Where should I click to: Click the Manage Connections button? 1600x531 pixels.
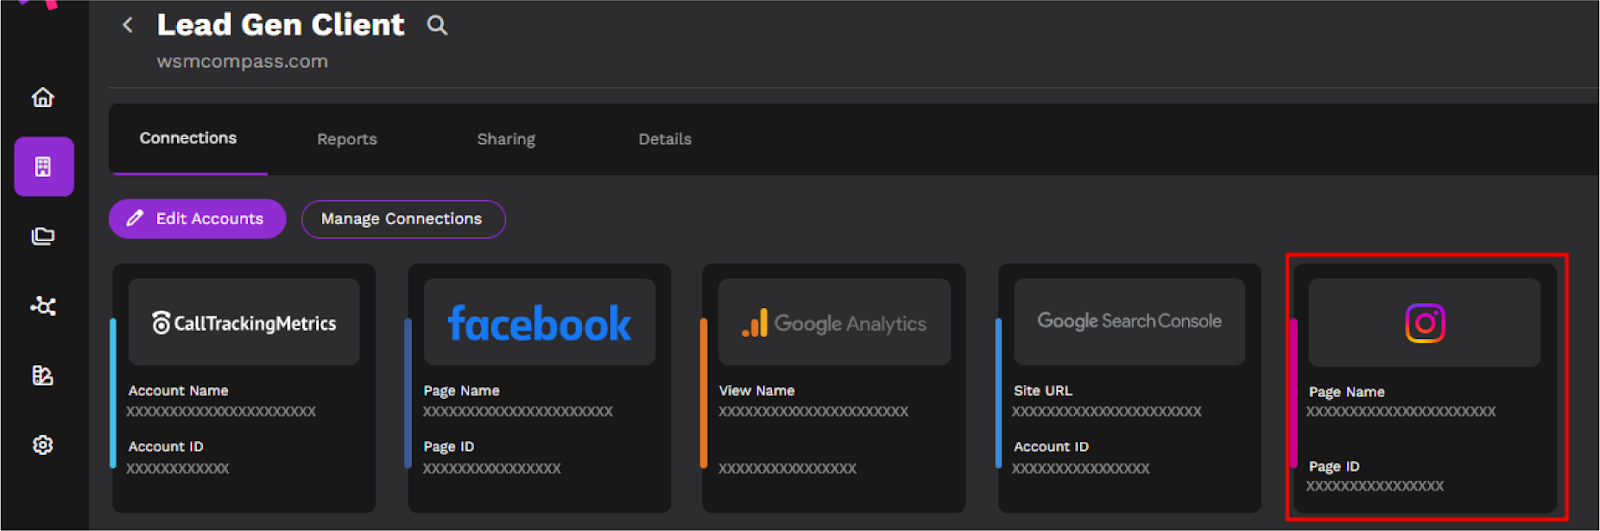pos(403,219)
